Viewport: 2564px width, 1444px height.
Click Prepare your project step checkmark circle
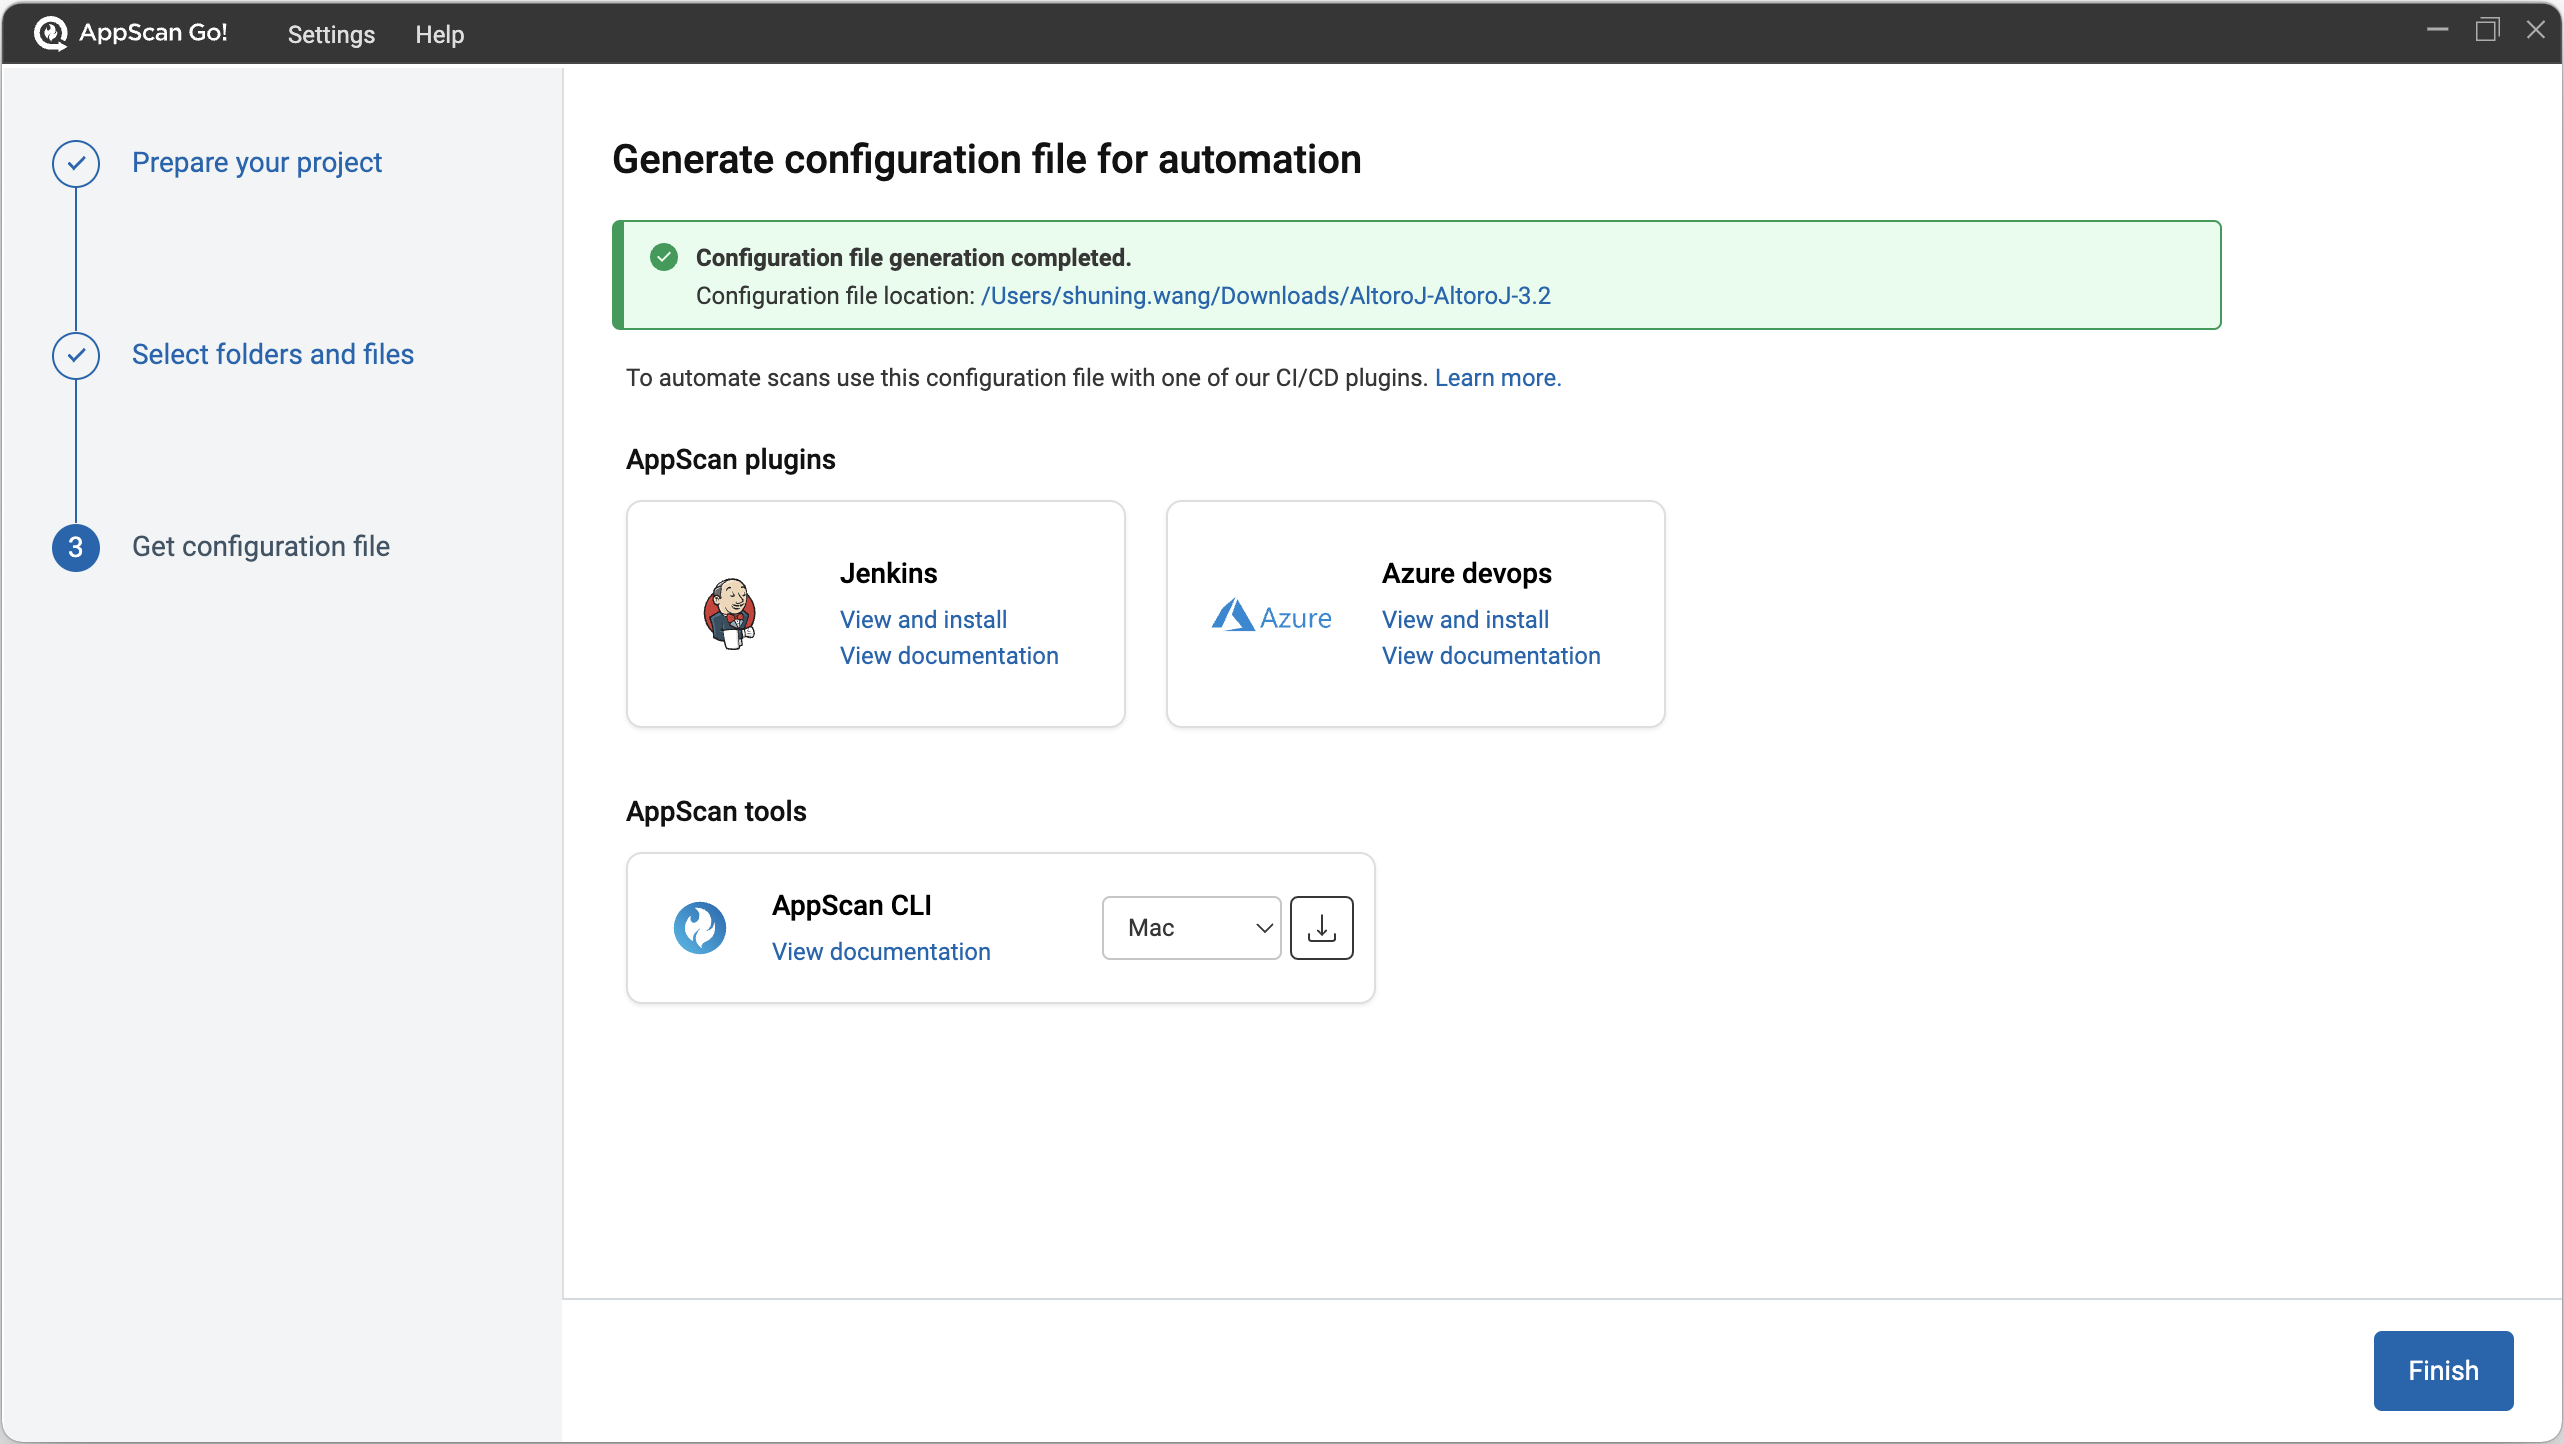(x=76, y=163)
